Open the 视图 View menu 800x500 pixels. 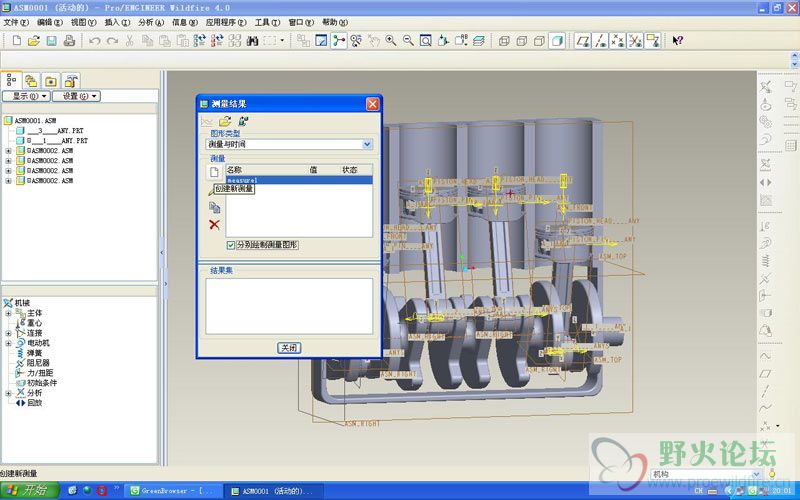tap(83, 22)
